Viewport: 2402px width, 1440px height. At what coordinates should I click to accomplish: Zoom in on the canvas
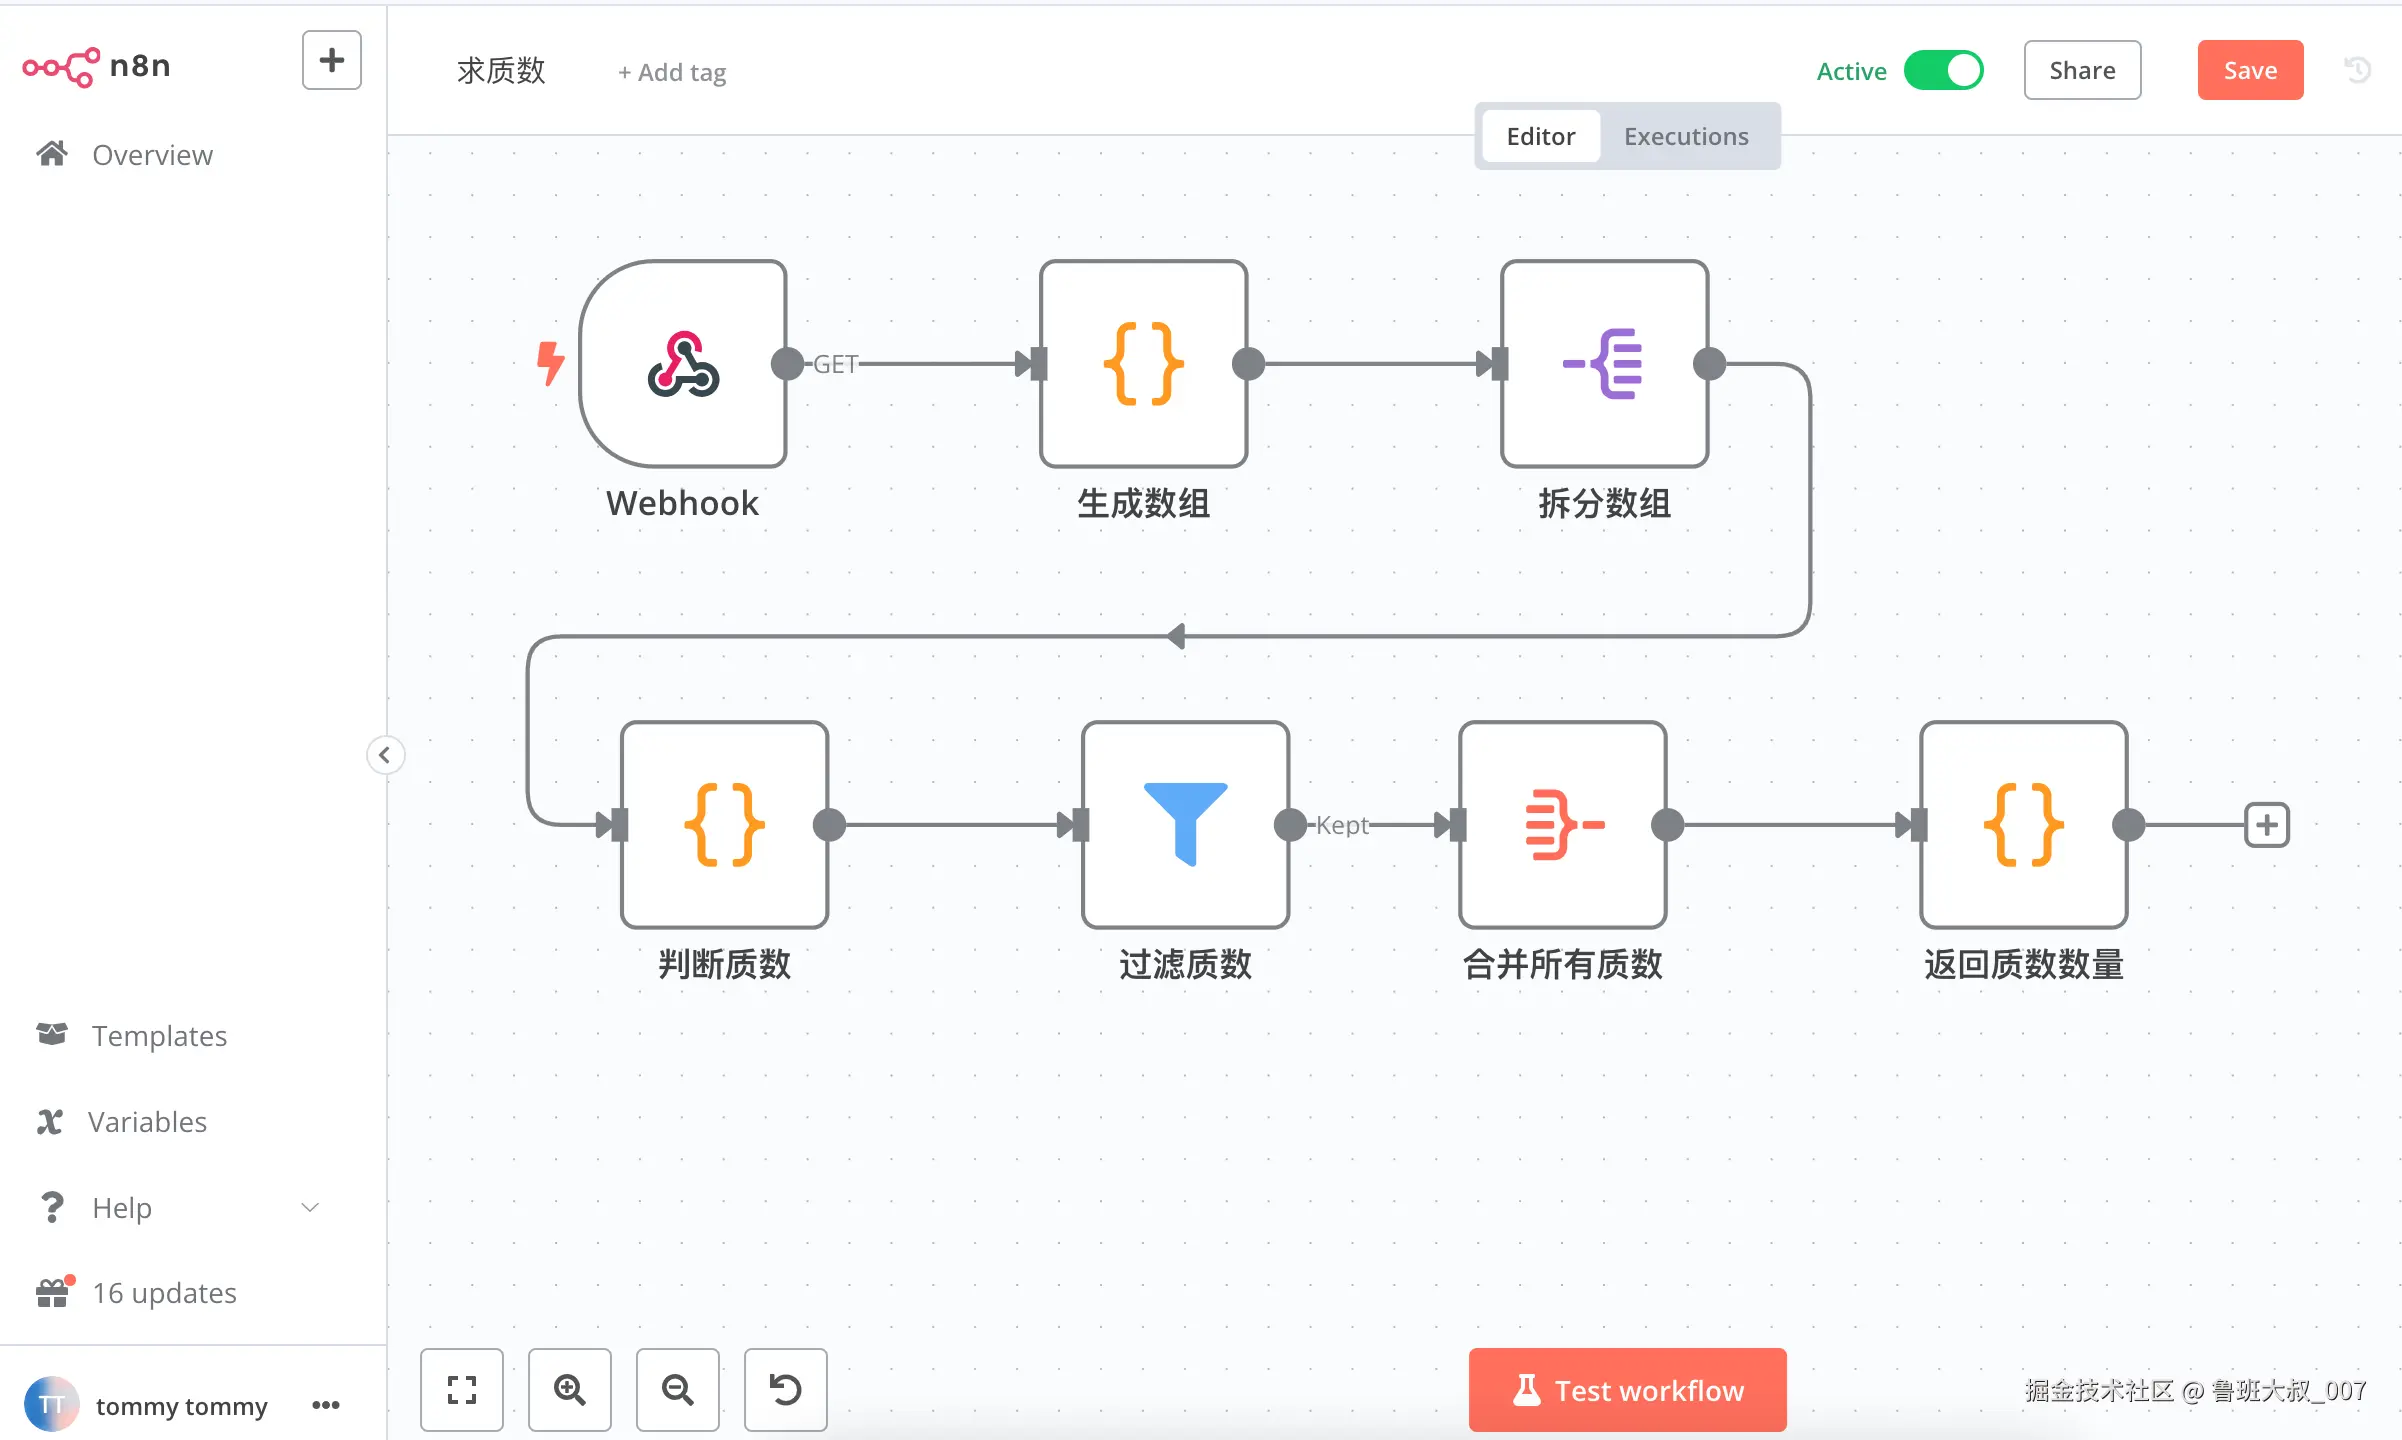tap(570, 1389)
